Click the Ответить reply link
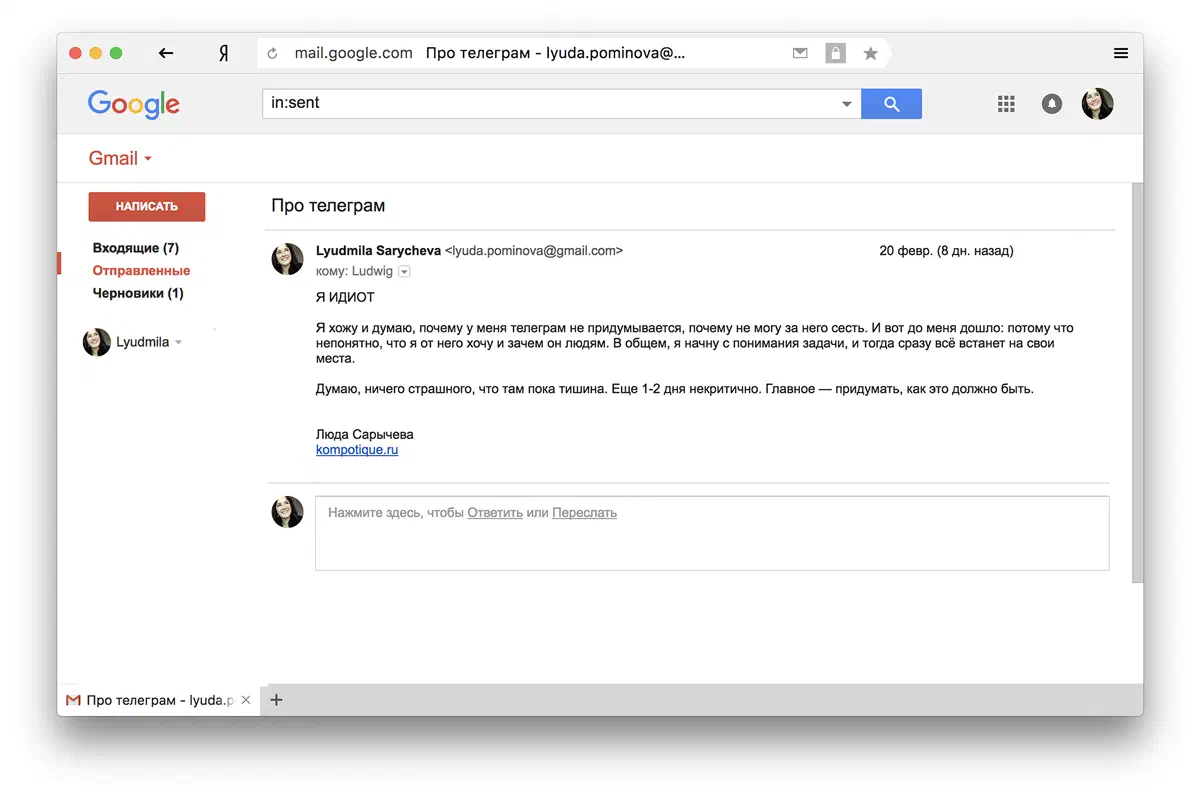This screenshot has width=1200, height=797. (x=495, y=513)
